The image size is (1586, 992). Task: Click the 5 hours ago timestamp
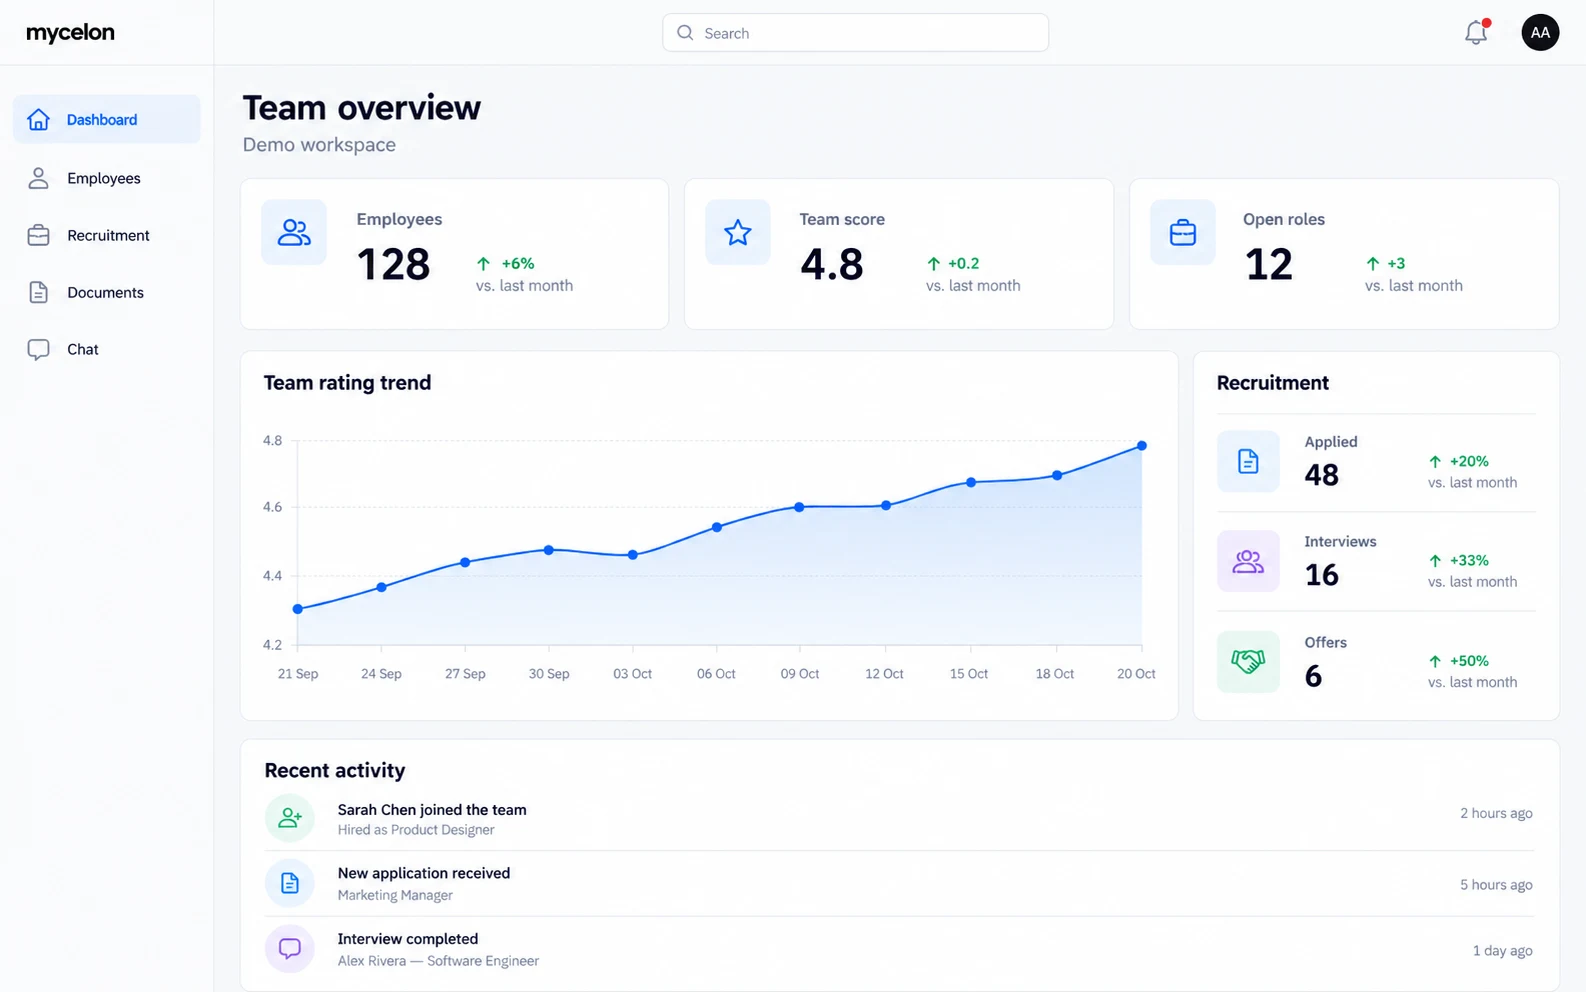point(1496,885)
